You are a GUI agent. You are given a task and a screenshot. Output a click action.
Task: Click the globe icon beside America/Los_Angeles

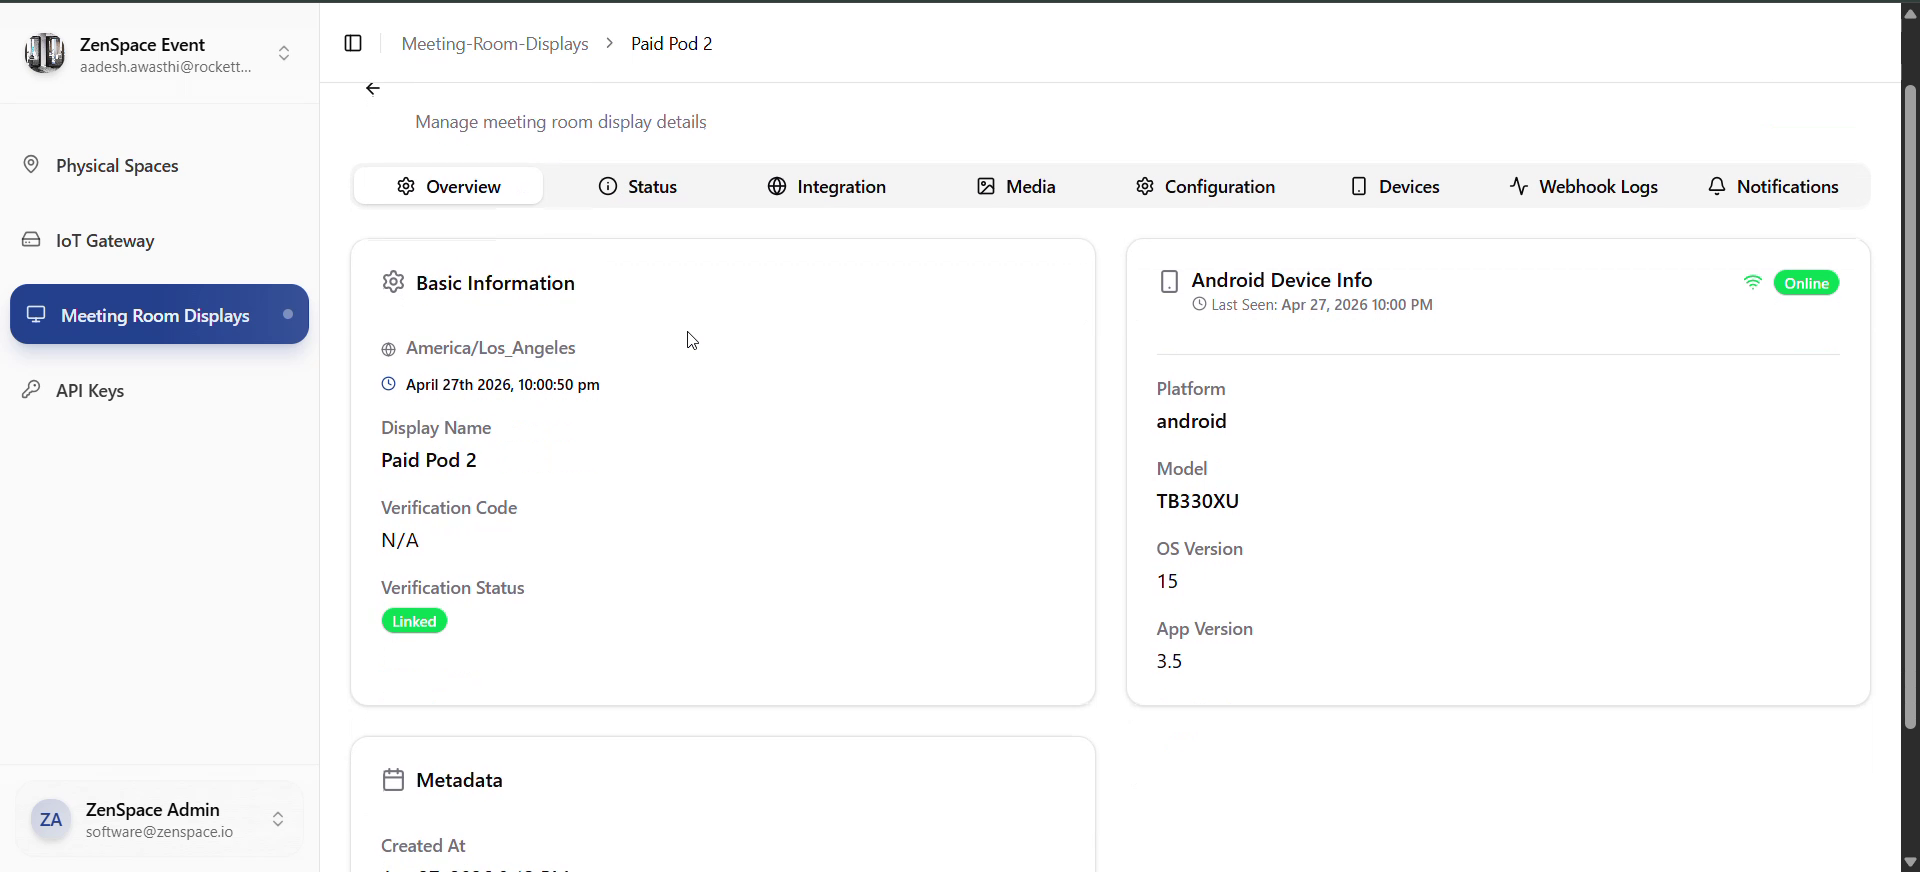[x=388, y=349]
